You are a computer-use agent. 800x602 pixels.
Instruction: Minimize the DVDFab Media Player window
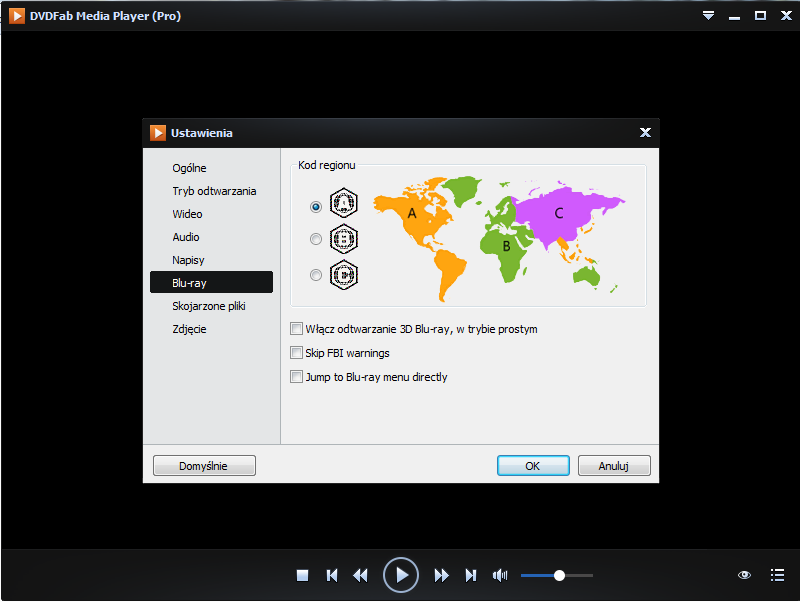(734, 17)
